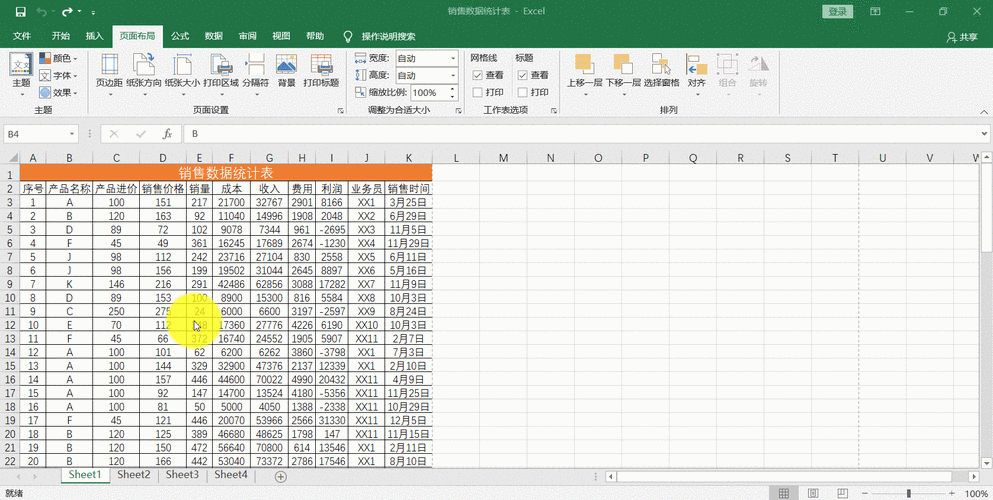Screen dimensions: 993x500
Task: Open Print Area (打印区域) options
Action: coord(221,74)
